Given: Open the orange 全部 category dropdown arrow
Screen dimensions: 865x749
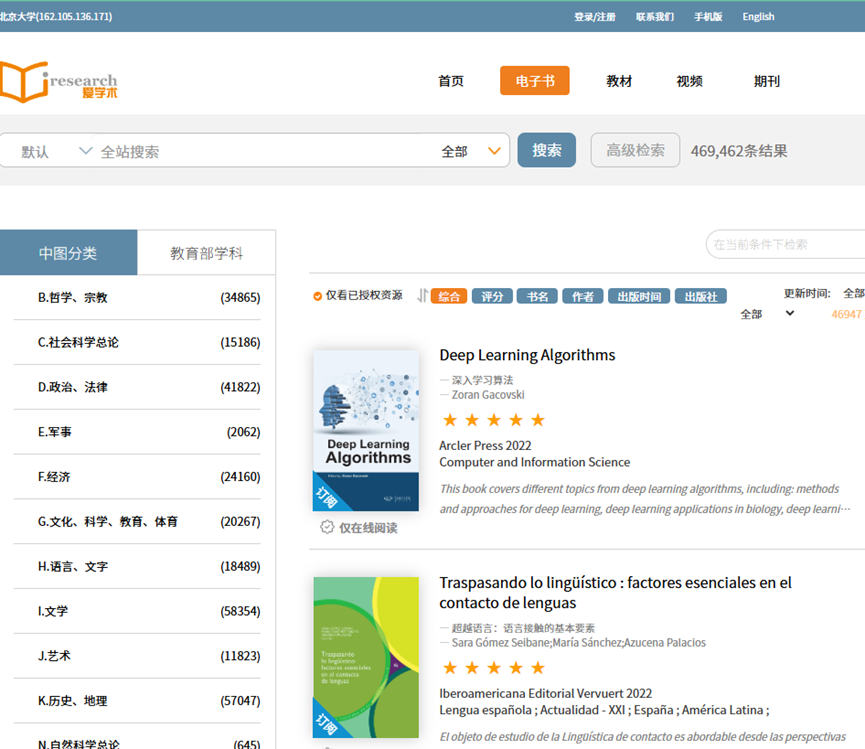Looking at the screenshot, I should coord(494,151).
